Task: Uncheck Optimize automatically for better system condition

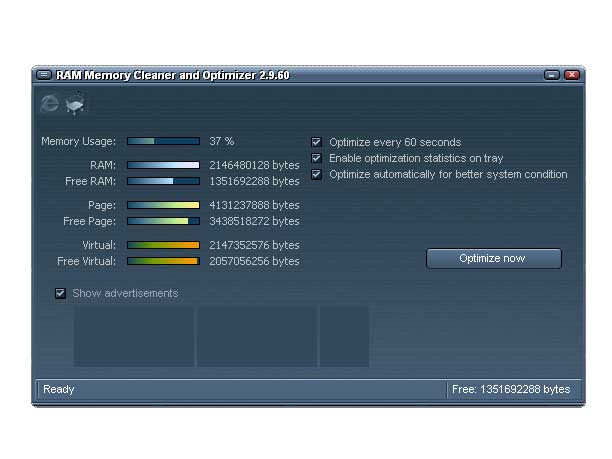Action: pos(316,174)
